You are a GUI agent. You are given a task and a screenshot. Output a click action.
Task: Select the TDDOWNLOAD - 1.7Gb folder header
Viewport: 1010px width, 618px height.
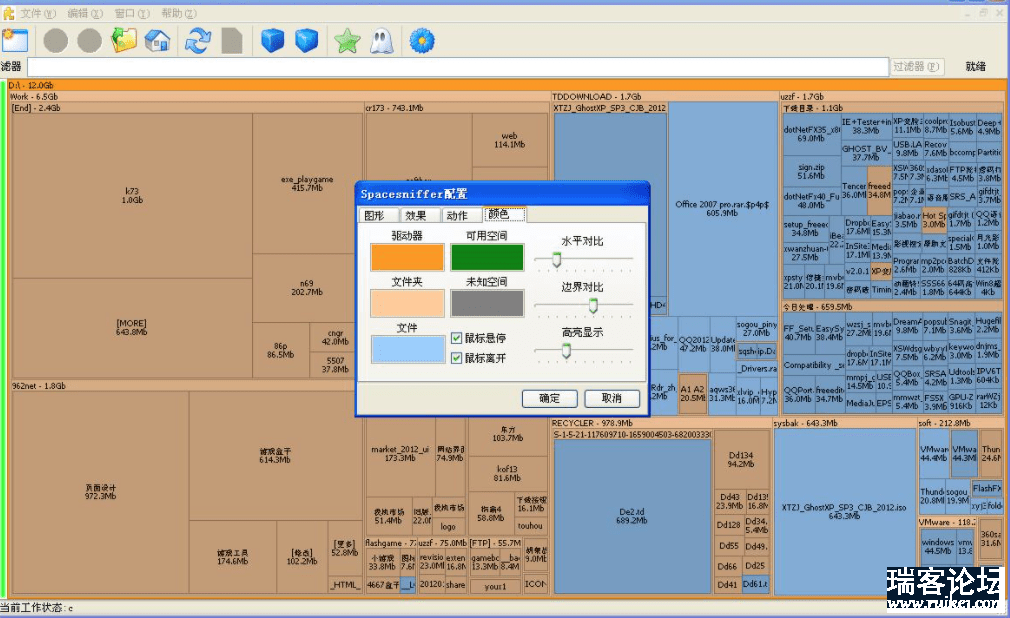point(664,97)
